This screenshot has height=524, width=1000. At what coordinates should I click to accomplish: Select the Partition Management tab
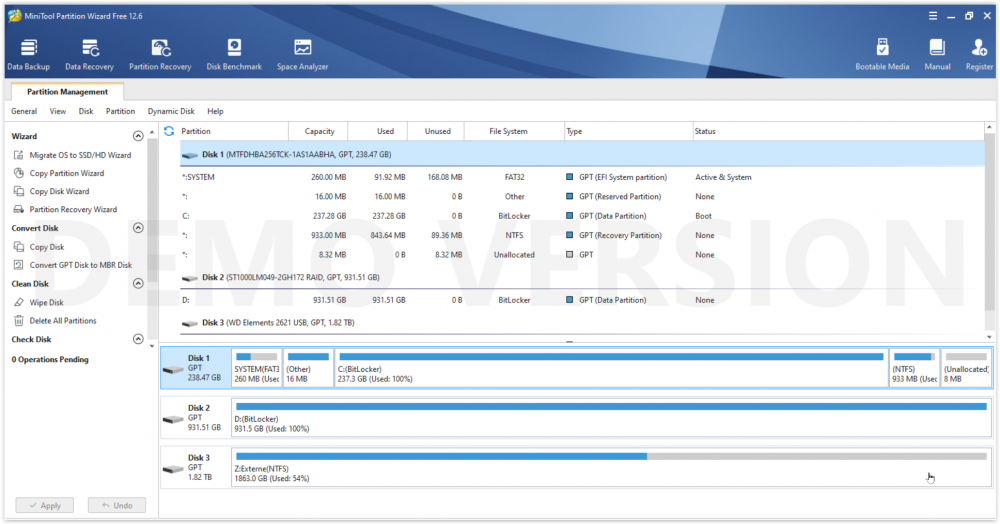pyautogui.click(x=67, y=92)
